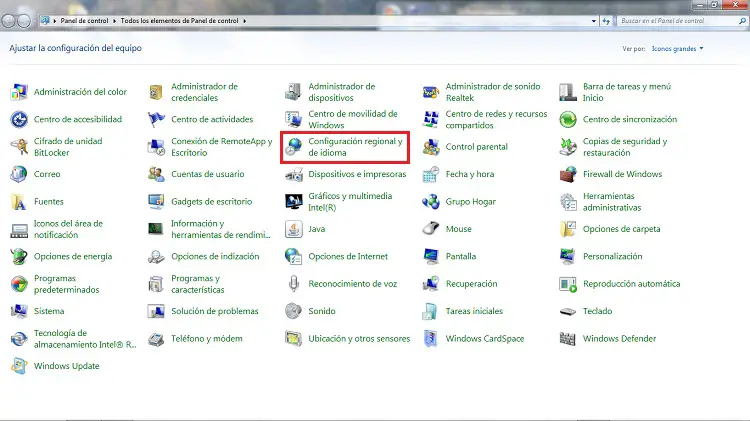Screen dimensions: 750x421
Task: Open the Opciones de indización link
Action: point(215,256)
